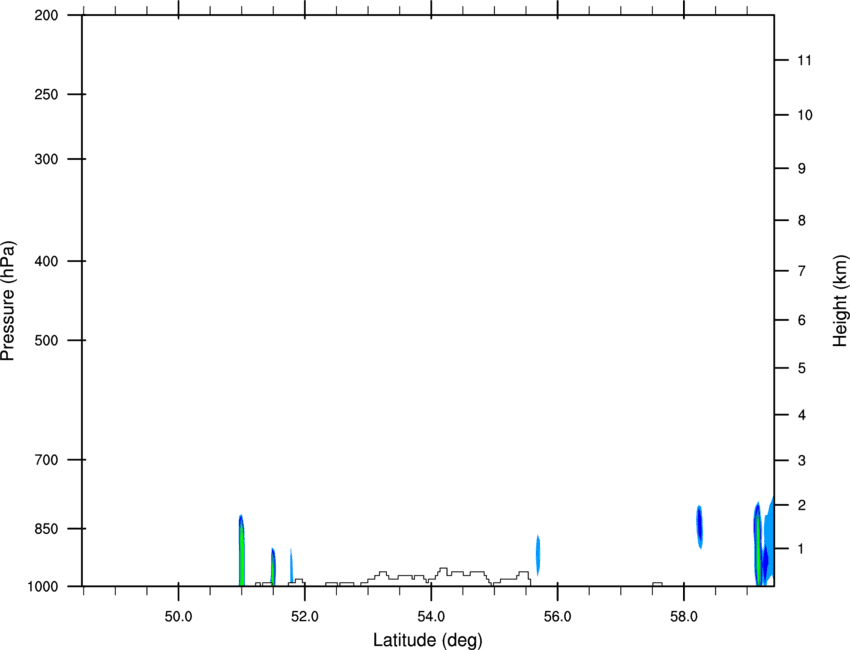Image resolution: width=850 pixels, height=650 pixels.
Task: Select the 11 km height label
Action: click(x=805, y=60)
